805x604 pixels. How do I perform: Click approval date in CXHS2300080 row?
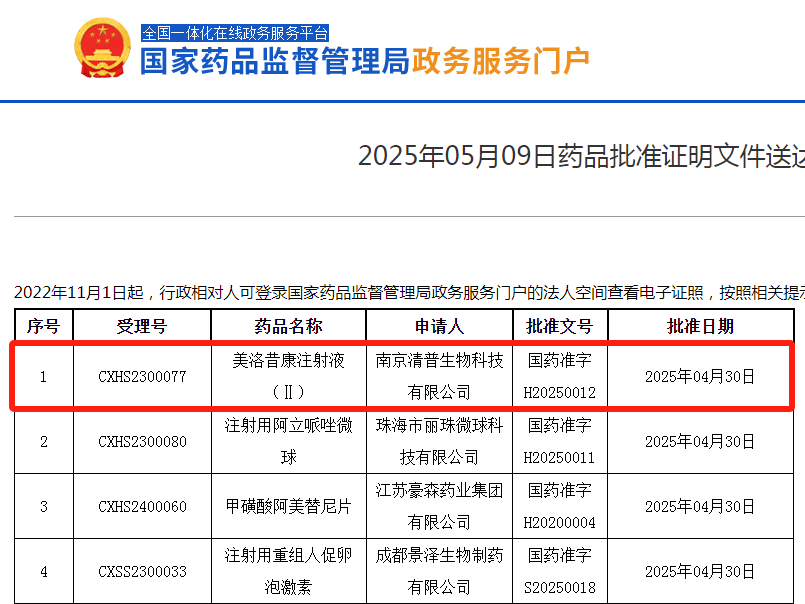tap(700, 442)
